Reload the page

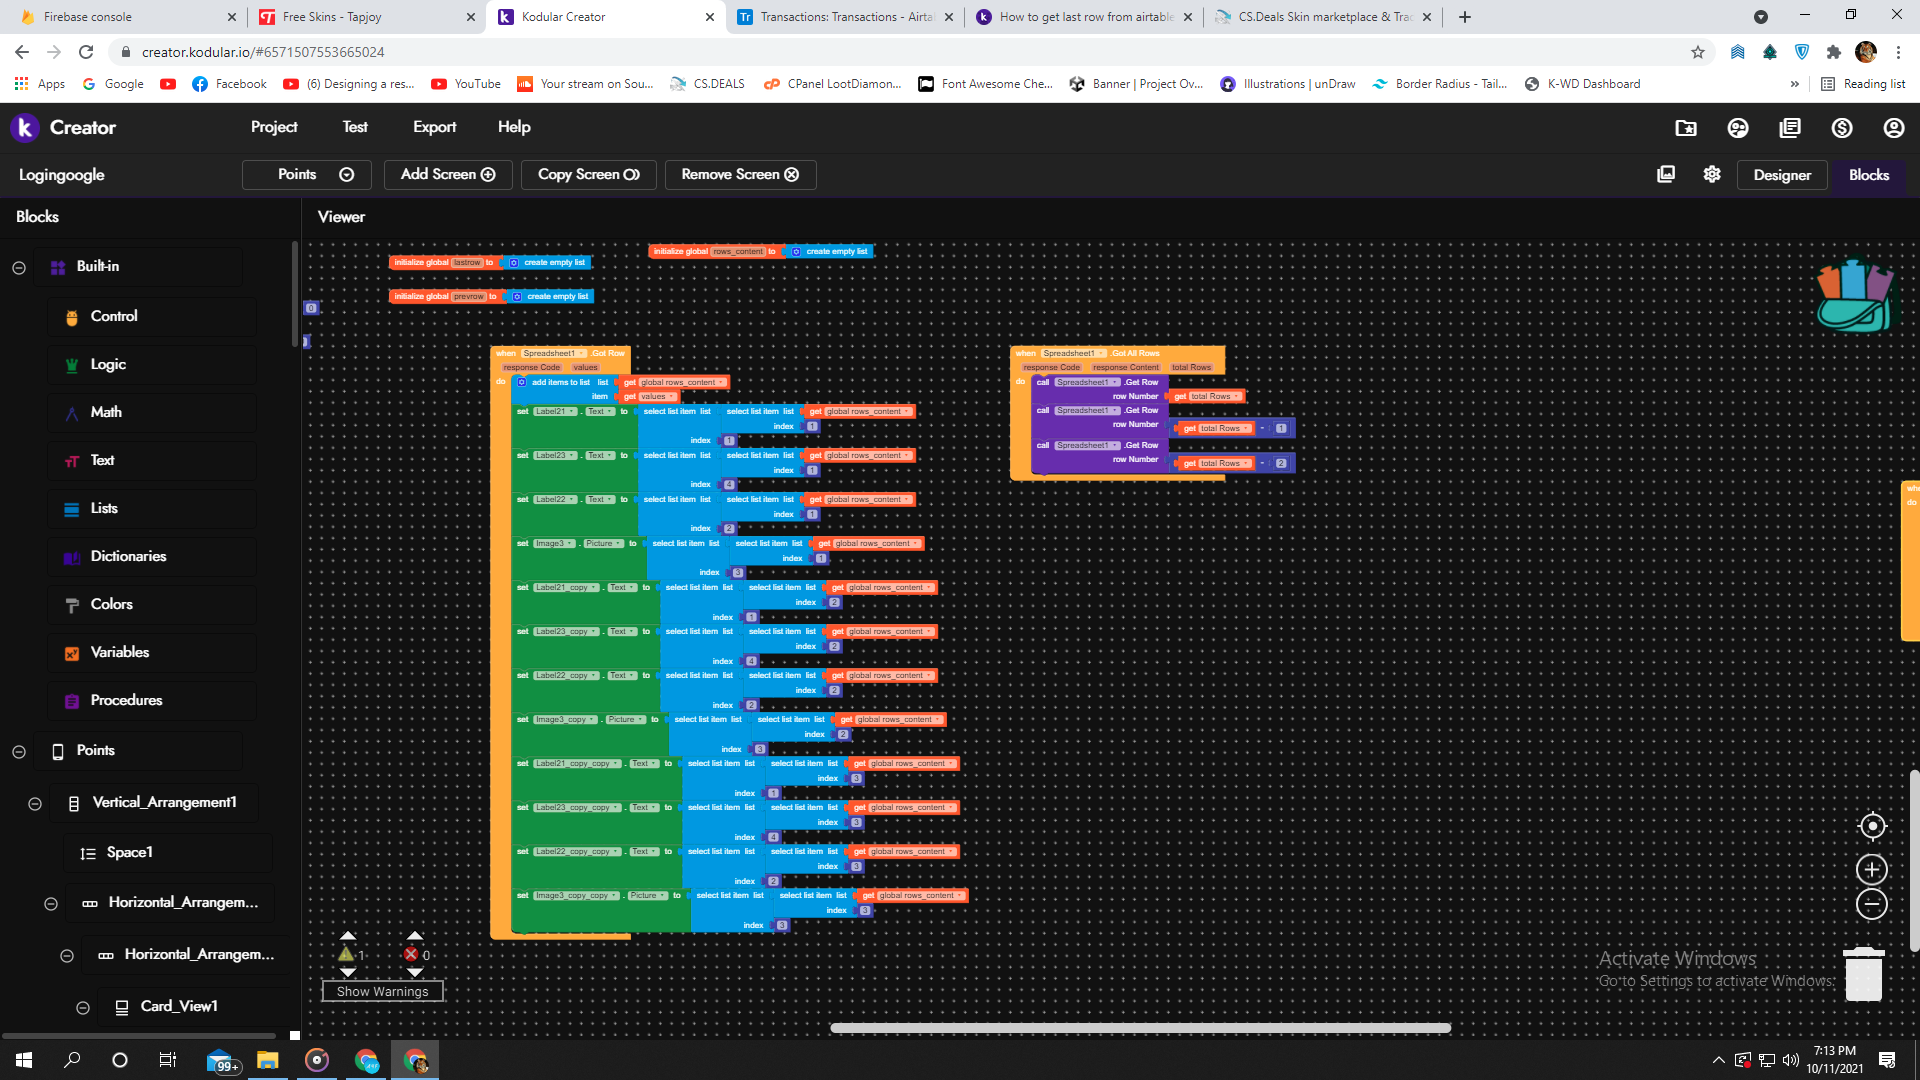click(86, 52)
